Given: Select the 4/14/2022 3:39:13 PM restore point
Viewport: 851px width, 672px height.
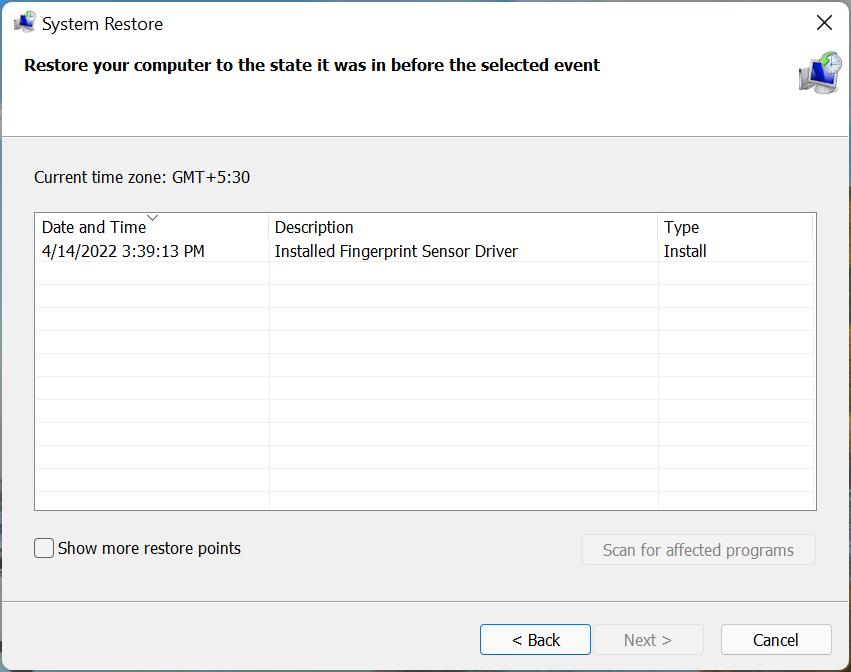Looking at the screenshot, I should point(123,251).
